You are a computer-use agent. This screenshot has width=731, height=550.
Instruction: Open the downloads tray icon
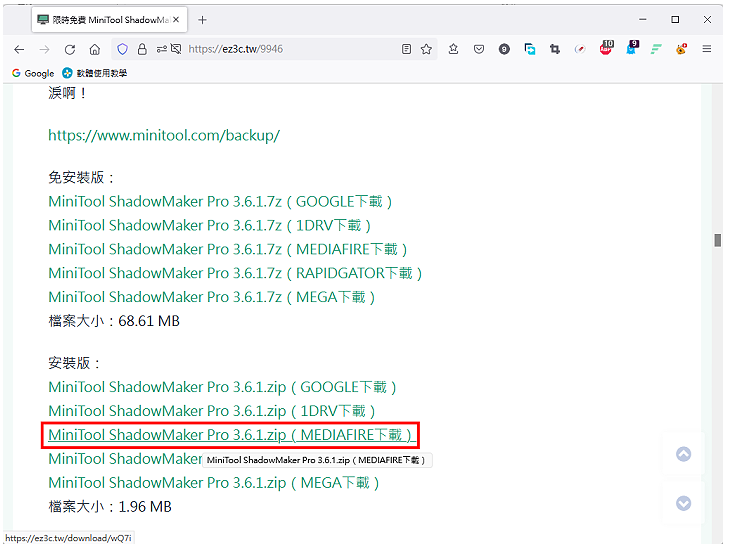(453, 49)
